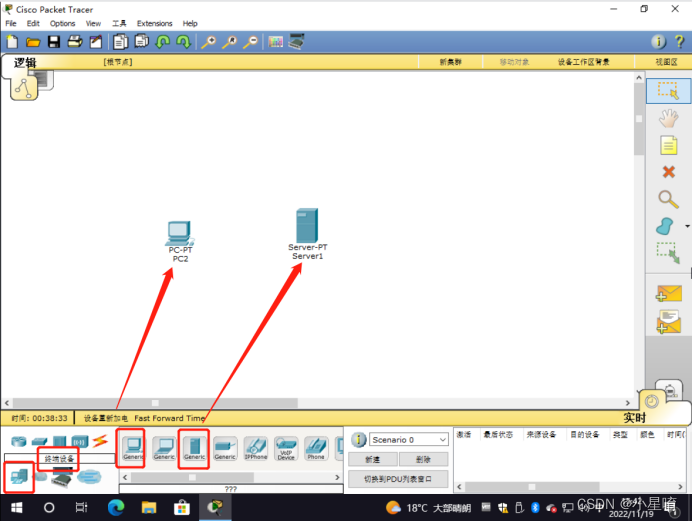The width and height of the screenshot is (693, 521).
Task: Select the Switches device category
Action: pos(39,441)
